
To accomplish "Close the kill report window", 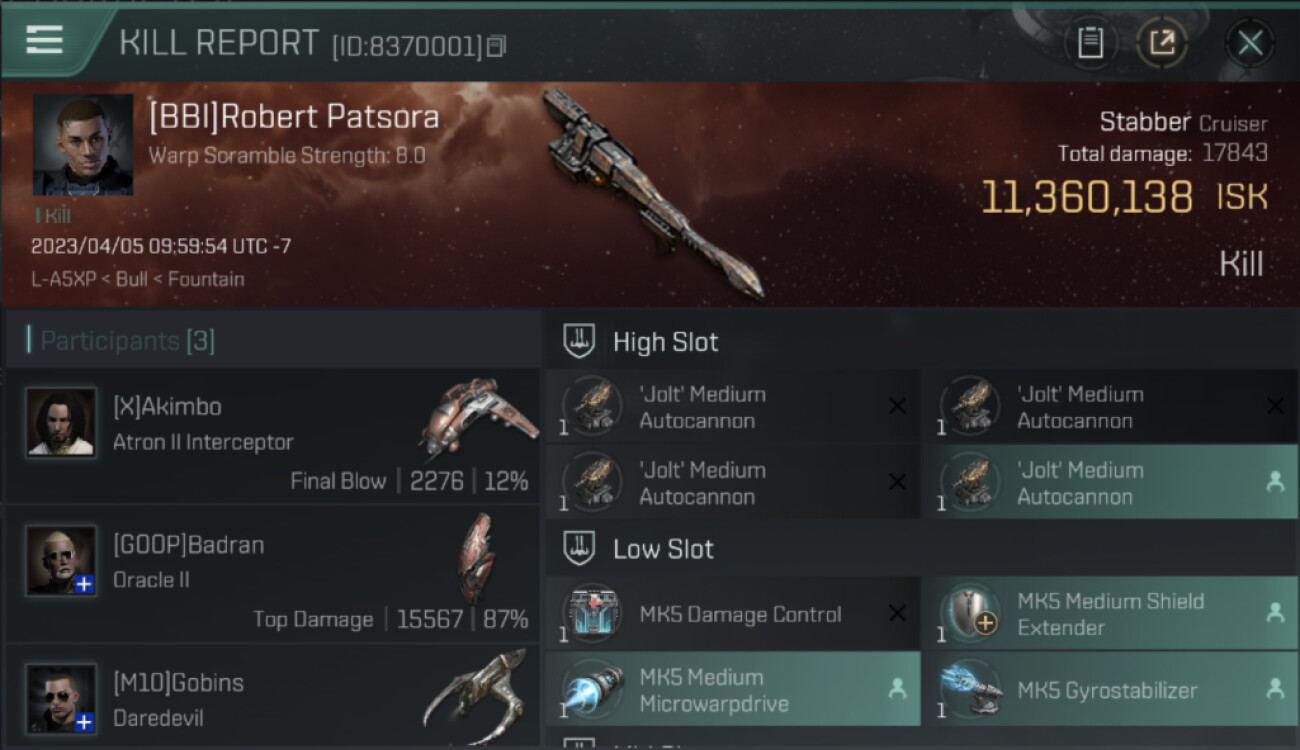I will click(x=1250, y=43).
